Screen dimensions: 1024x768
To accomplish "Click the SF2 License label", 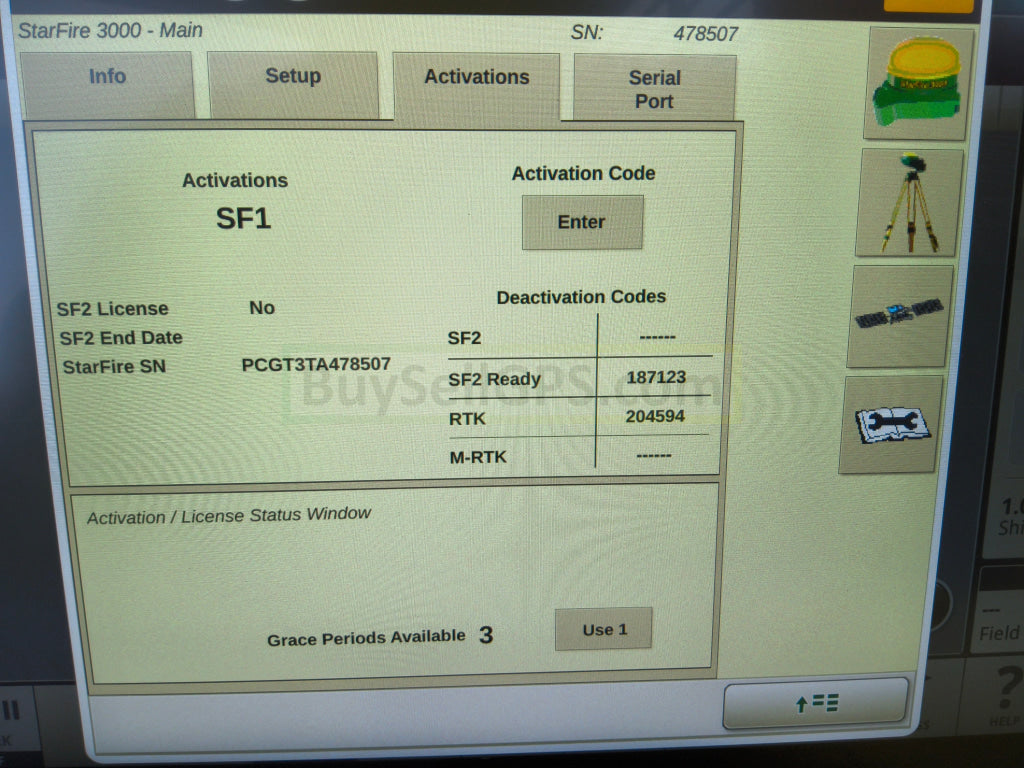I will coord(112,309).
